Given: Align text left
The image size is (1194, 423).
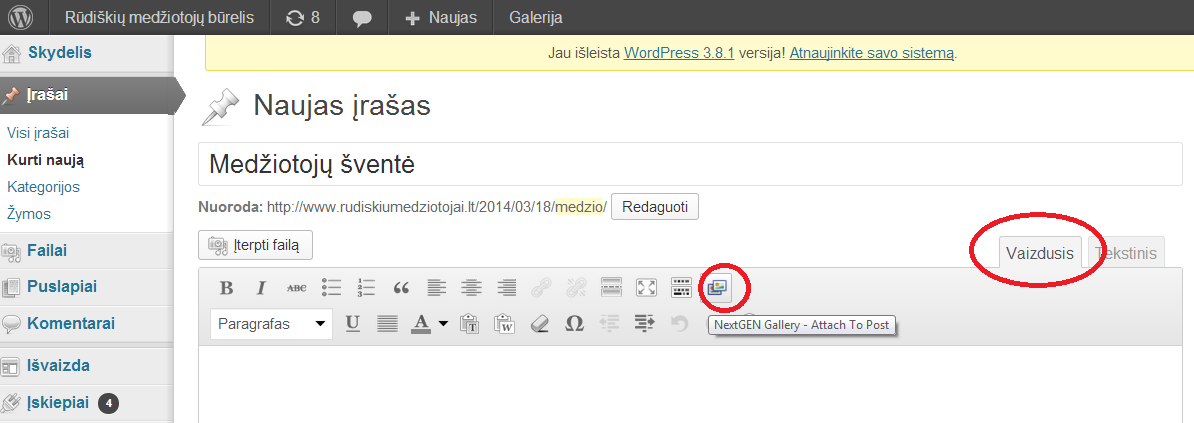Looking at the screenshot, I should [436, 288].
